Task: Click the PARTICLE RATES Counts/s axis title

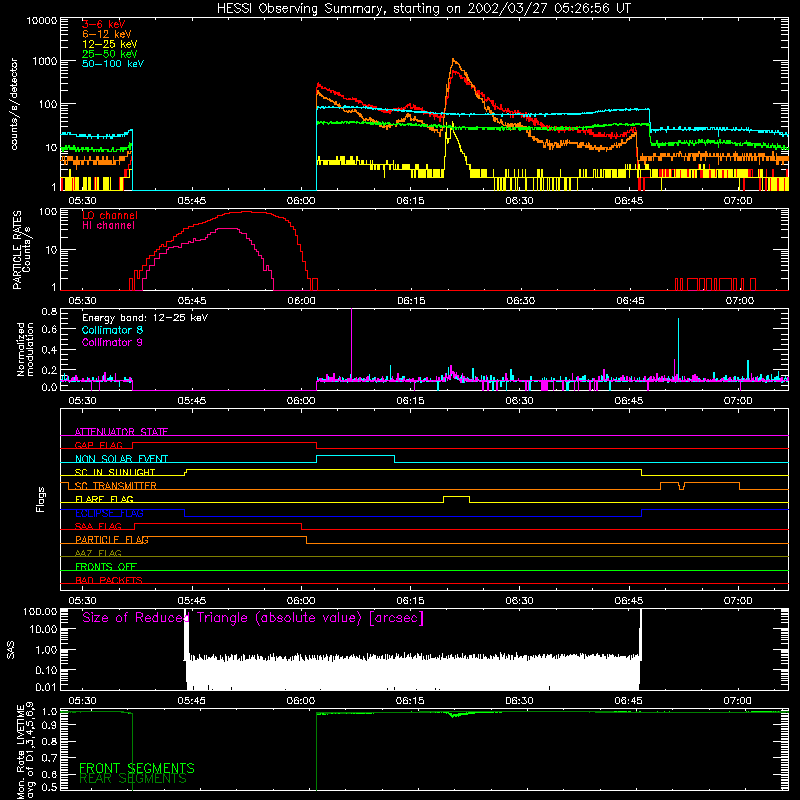Action: 21,250
